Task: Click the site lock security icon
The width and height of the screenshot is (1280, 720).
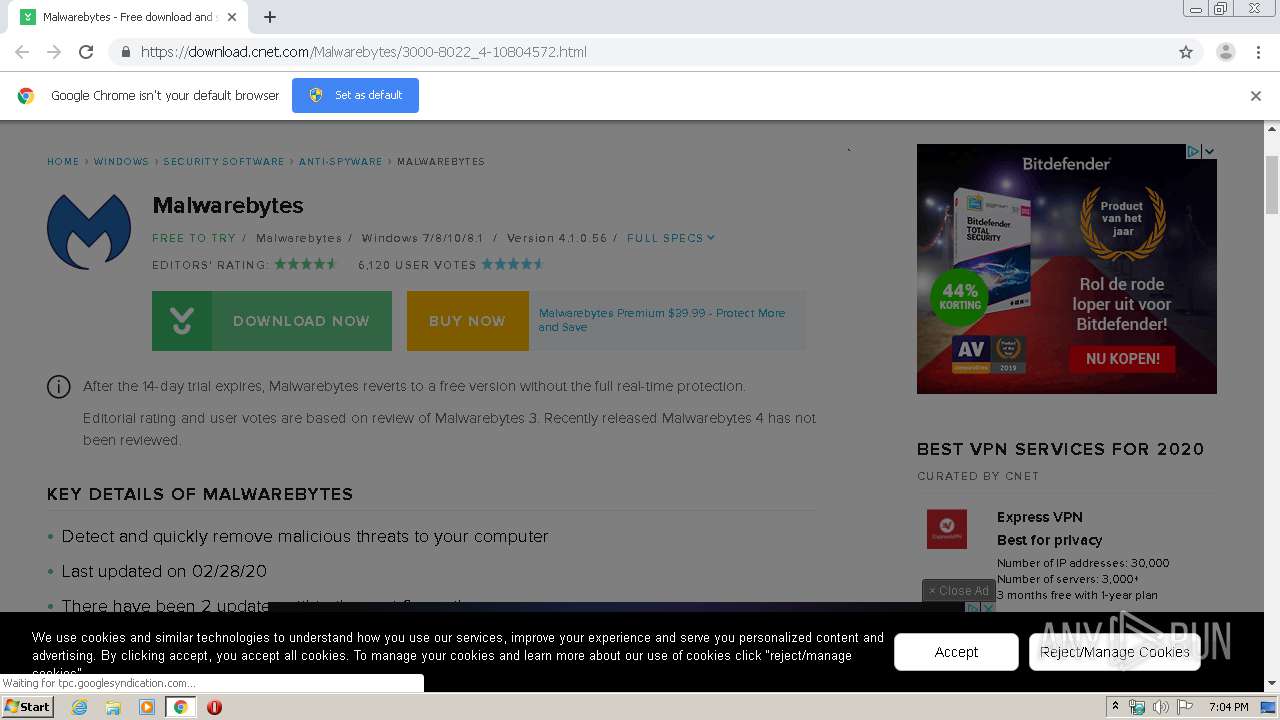Action: 125,52
